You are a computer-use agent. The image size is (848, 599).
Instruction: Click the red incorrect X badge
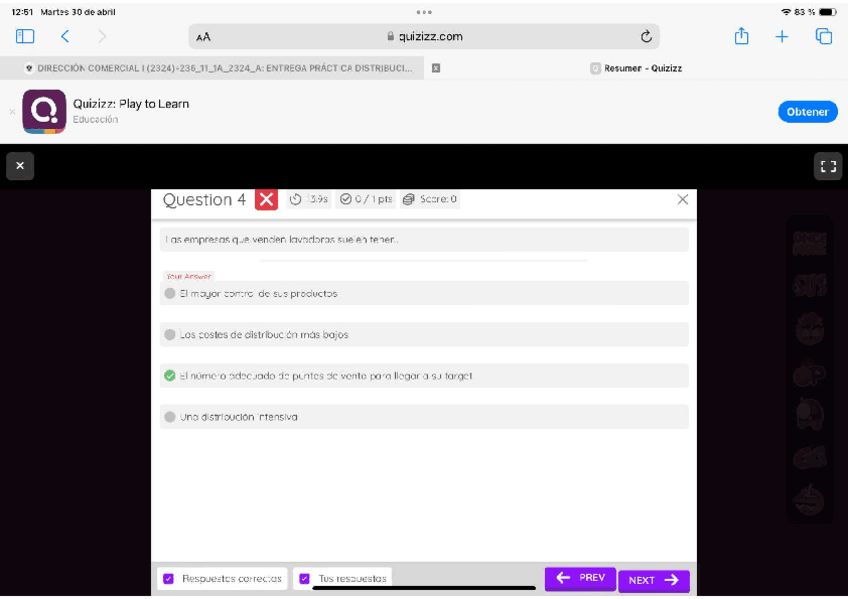[x=266, y=199]
